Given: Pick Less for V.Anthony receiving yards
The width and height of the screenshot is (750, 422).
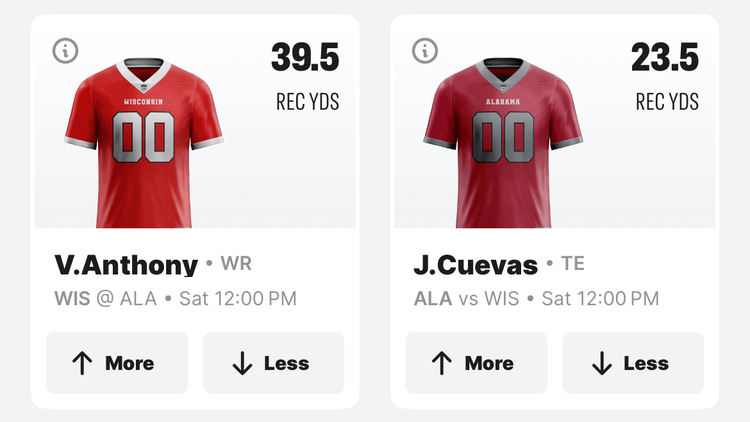Looking at the screenshot, I should click(273, 363).
